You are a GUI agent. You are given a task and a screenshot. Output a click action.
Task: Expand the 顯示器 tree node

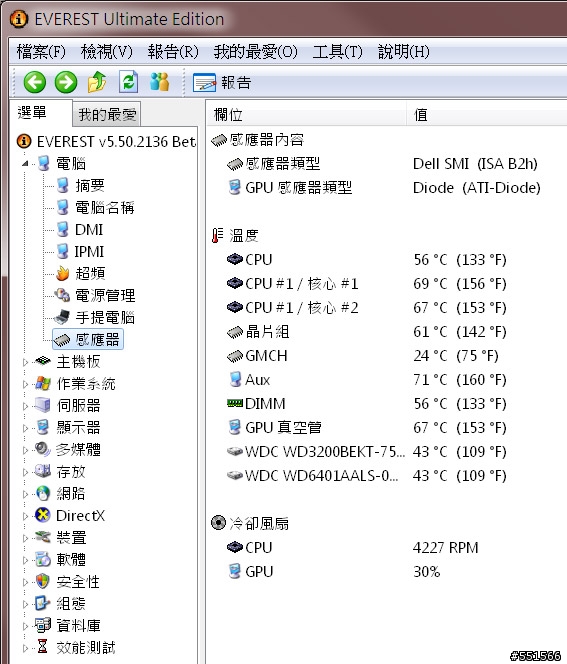tap(25, 428)
